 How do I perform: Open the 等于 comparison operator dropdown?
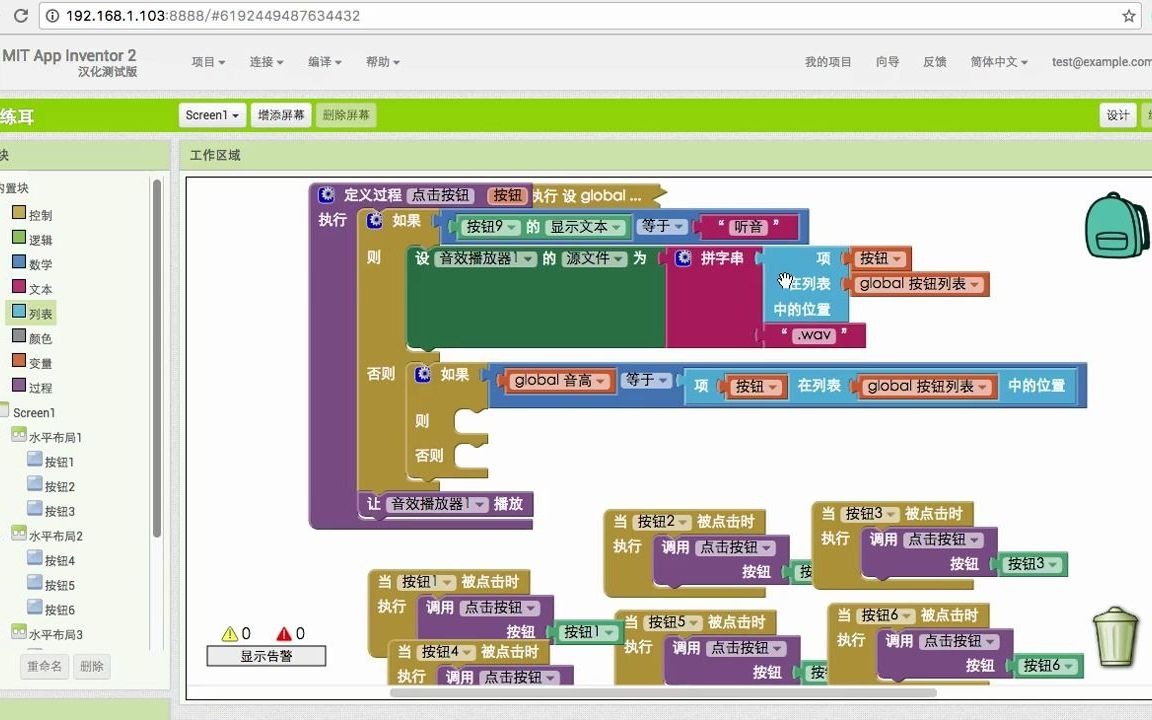coord(663,226)
